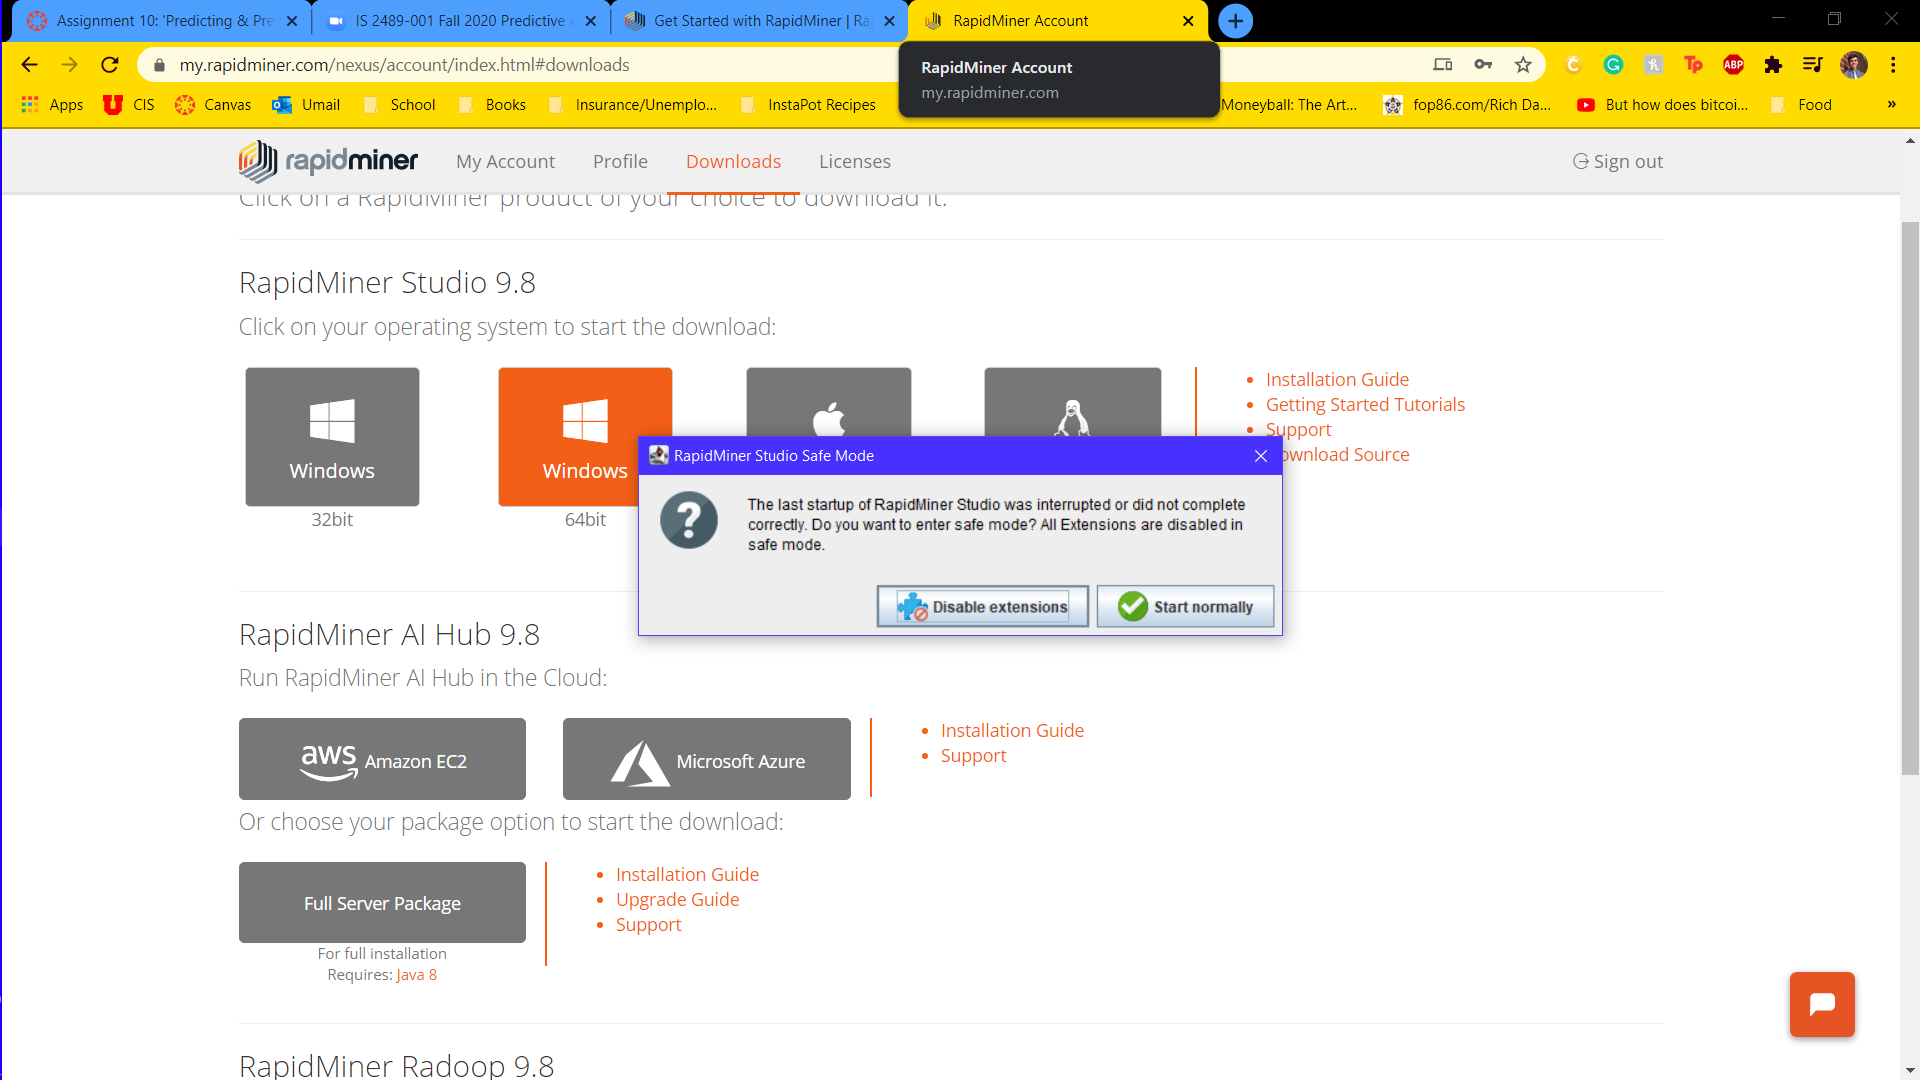
Task: Click the Linux penguin download tile
Action: tap(1072, 402)
